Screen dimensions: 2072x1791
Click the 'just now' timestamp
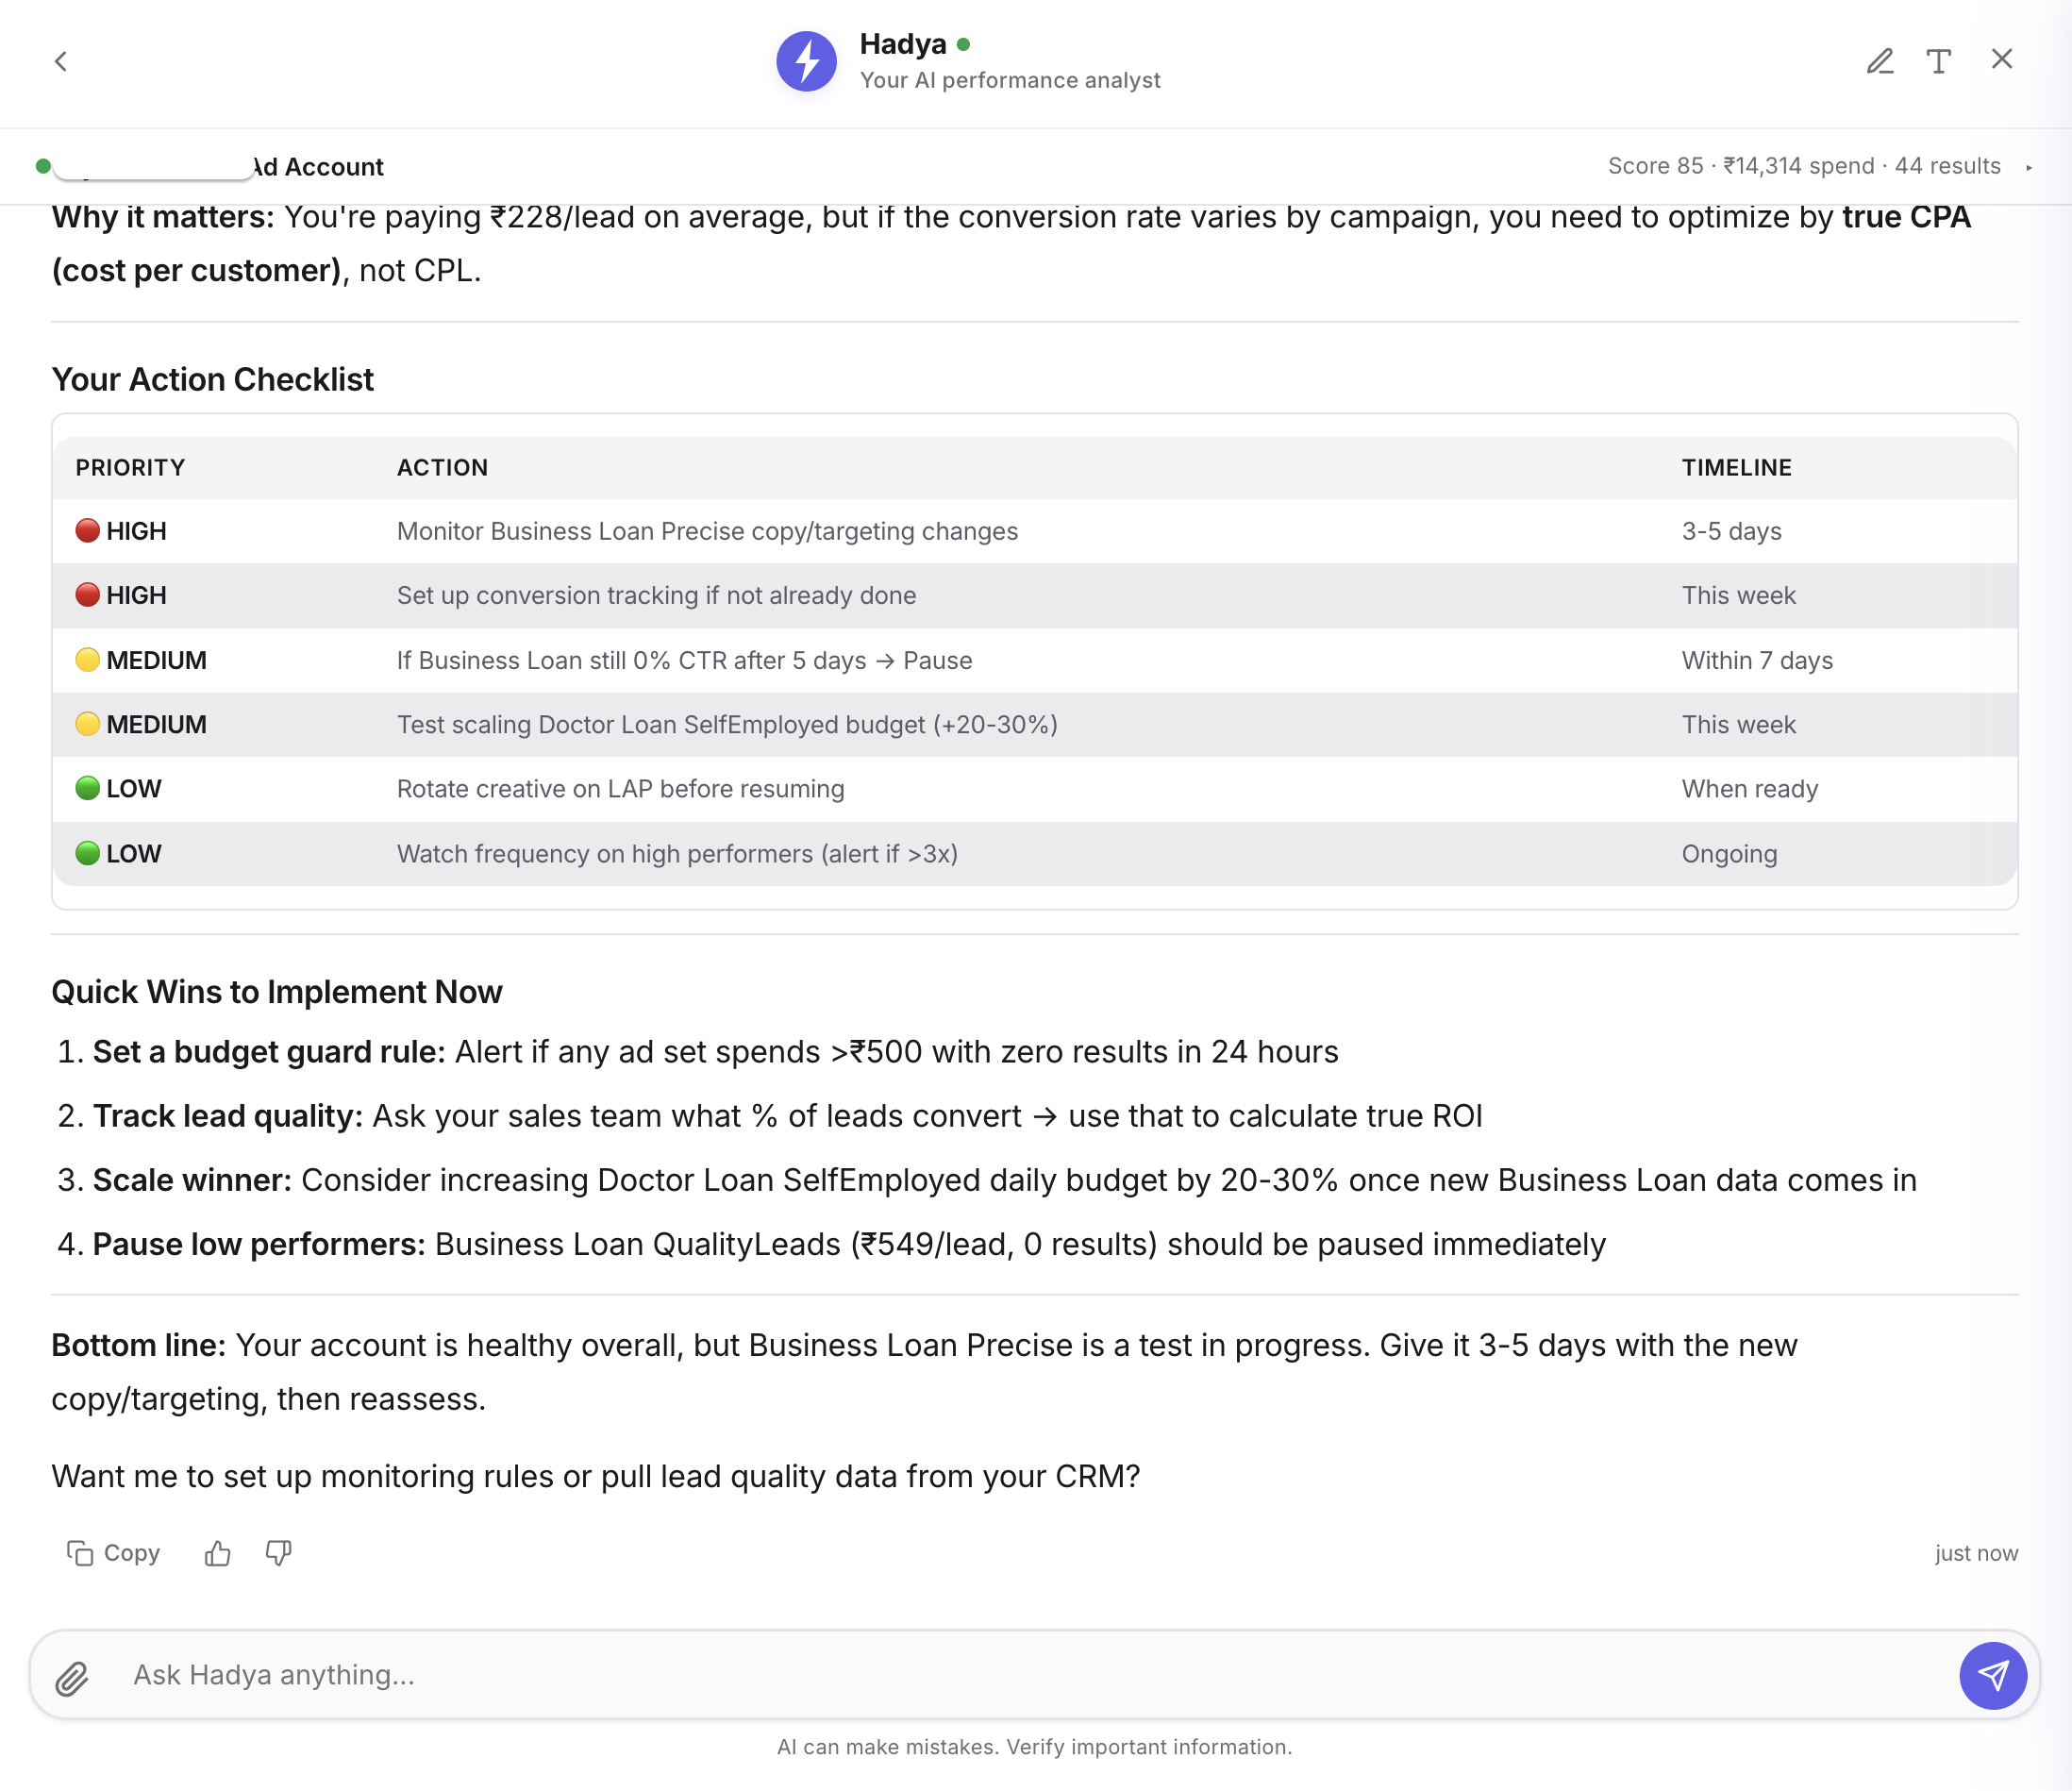1975,1553
